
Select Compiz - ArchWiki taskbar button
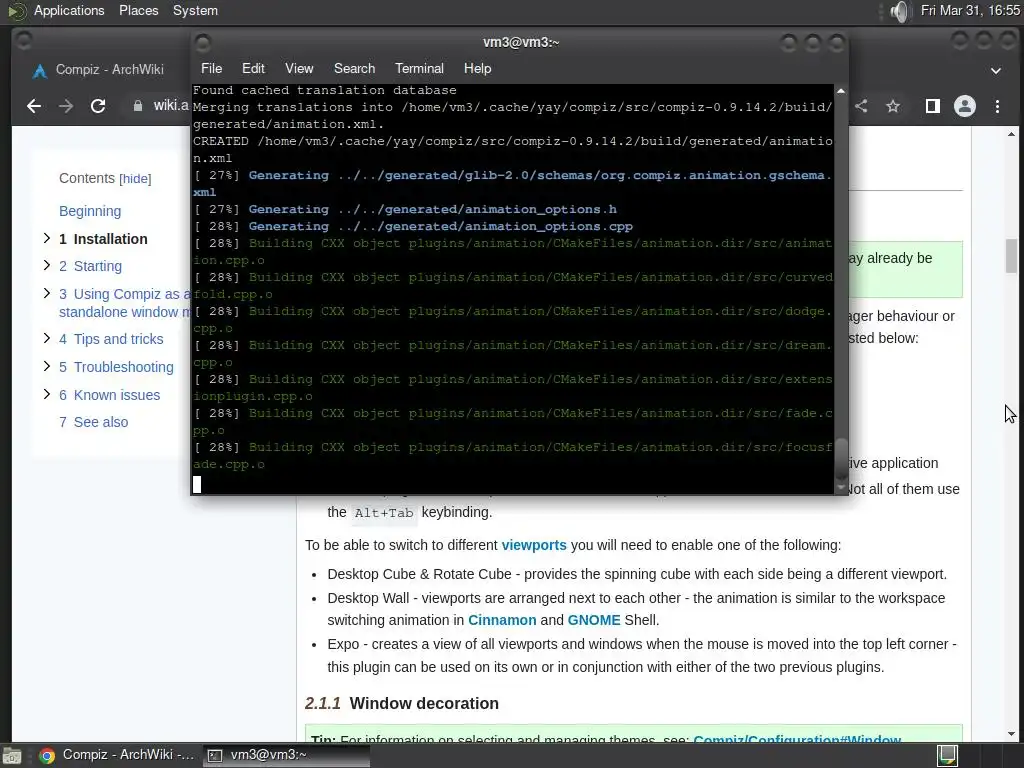[x=116, y=755]
